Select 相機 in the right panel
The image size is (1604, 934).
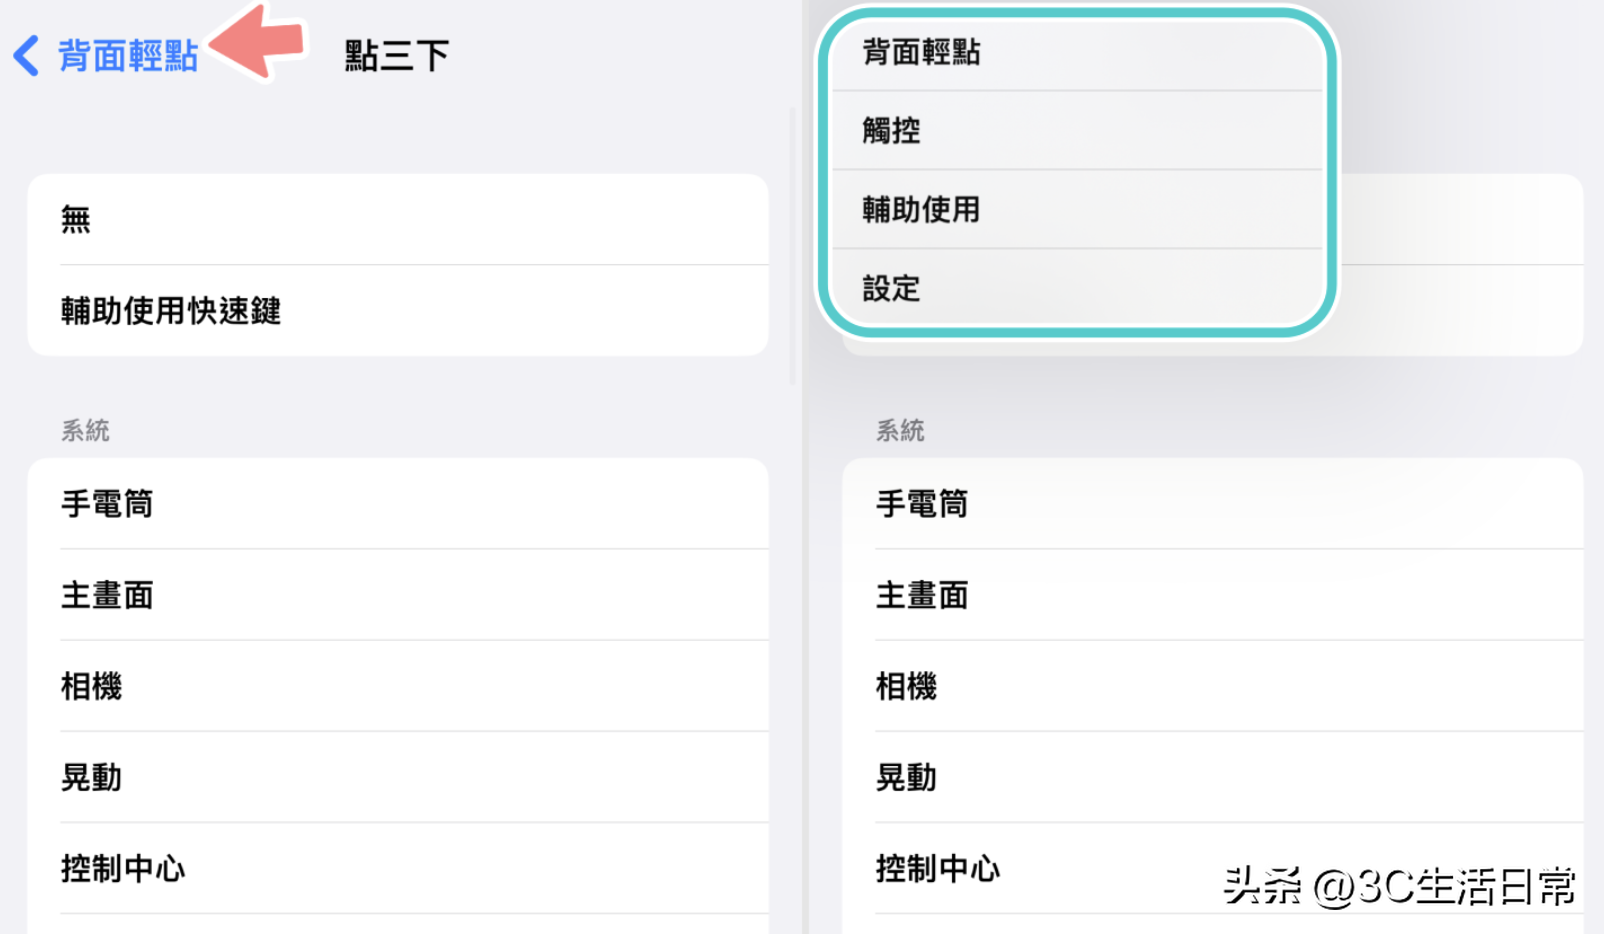1213,686
